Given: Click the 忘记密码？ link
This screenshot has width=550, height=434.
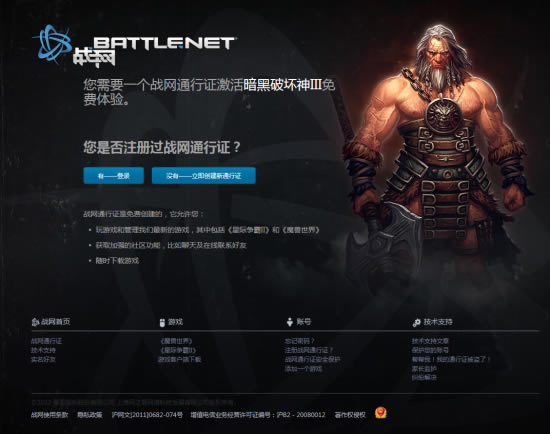Looking at the screenshot, I should (300, 341).
